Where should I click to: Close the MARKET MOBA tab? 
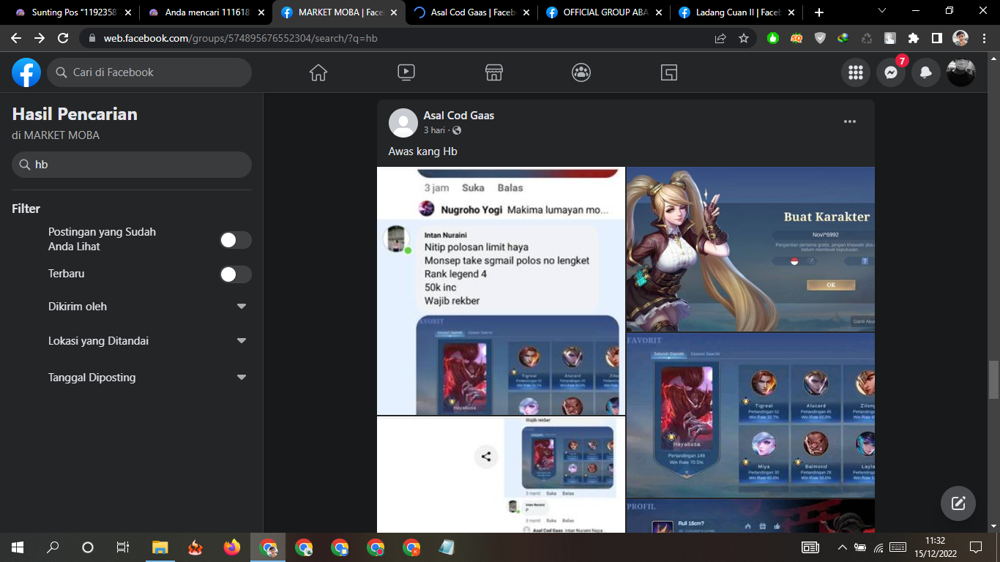tap(393, 12)
